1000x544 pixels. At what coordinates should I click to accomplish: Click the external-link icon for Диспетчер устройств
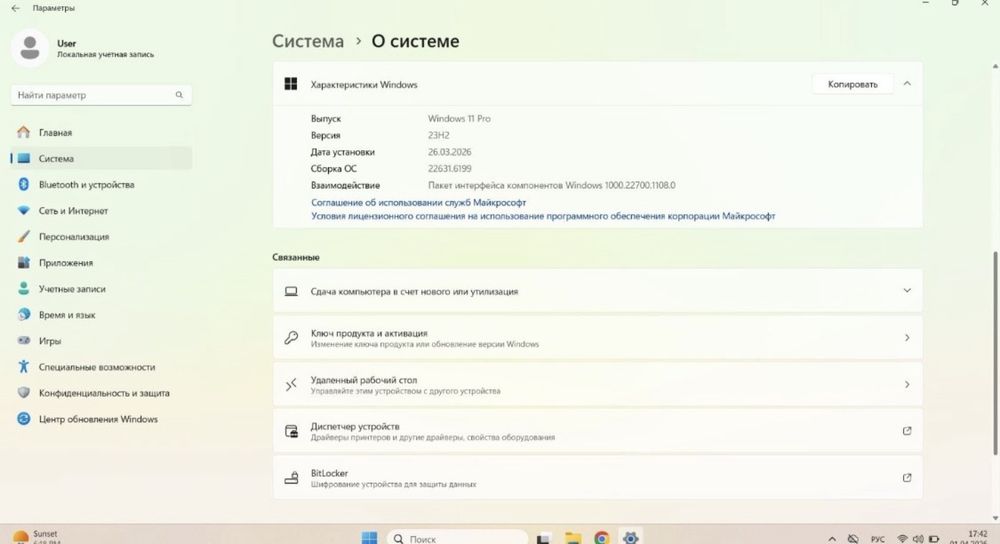907,431
